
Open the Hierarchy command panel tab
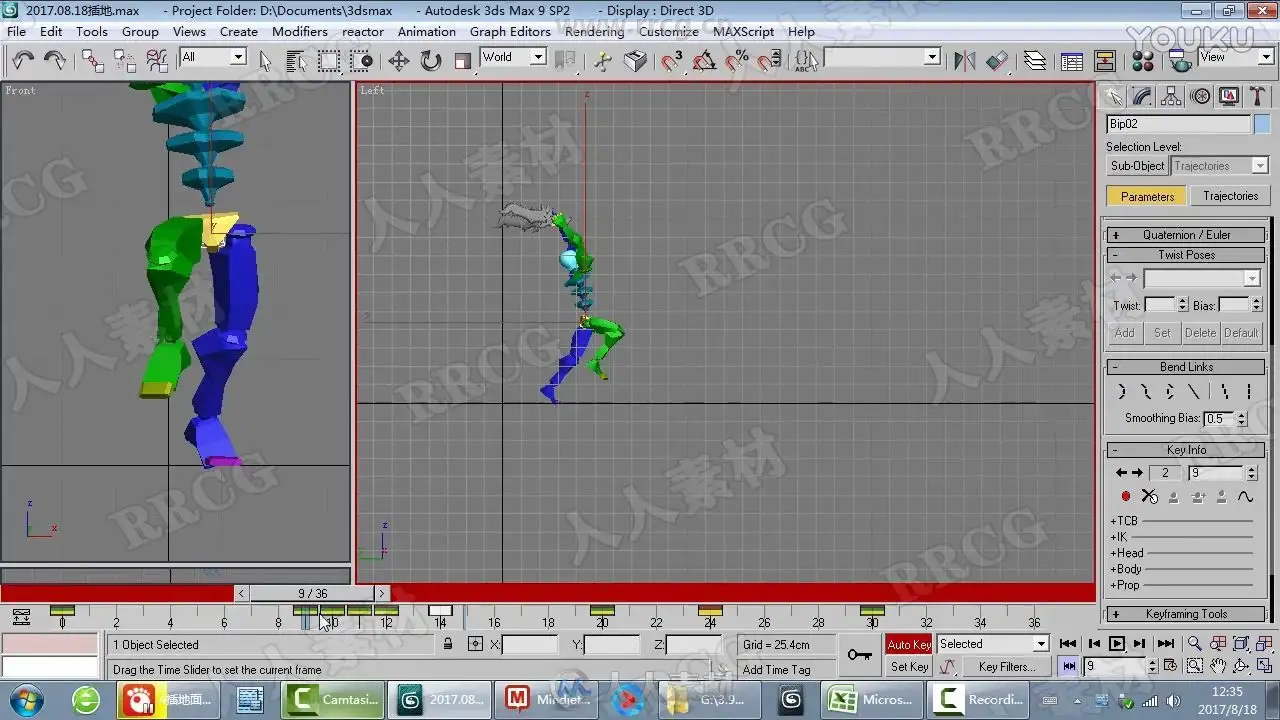tap(1172, 96)
